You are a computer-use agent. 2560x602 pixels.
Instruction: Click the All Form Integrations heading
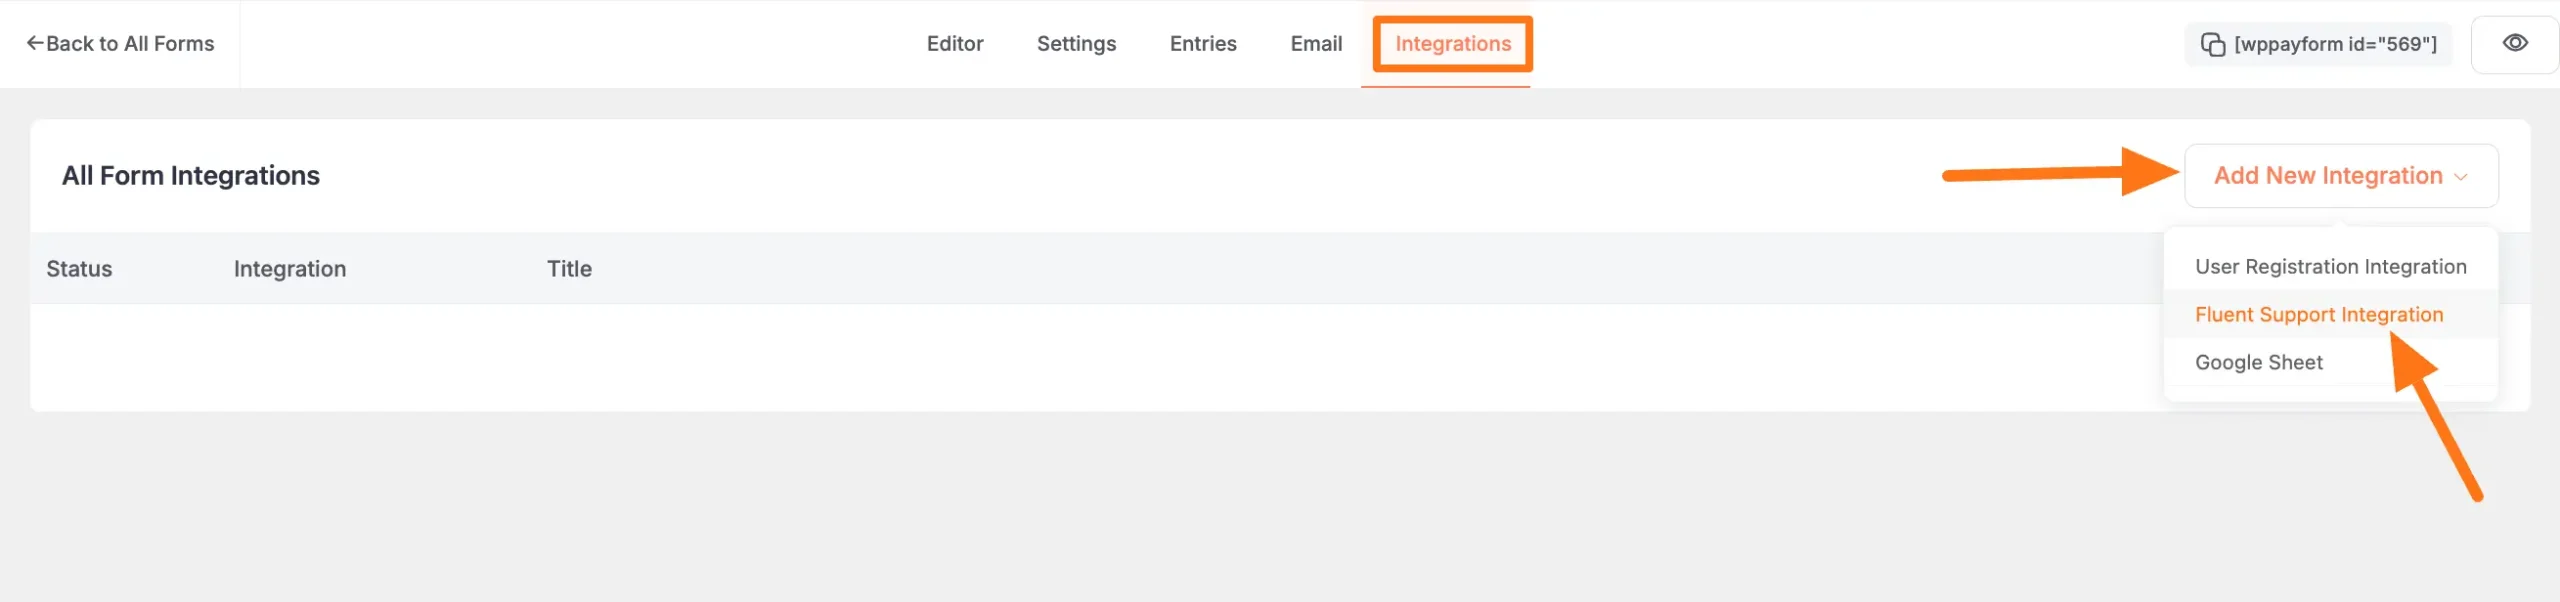click(x=190, y=175)
